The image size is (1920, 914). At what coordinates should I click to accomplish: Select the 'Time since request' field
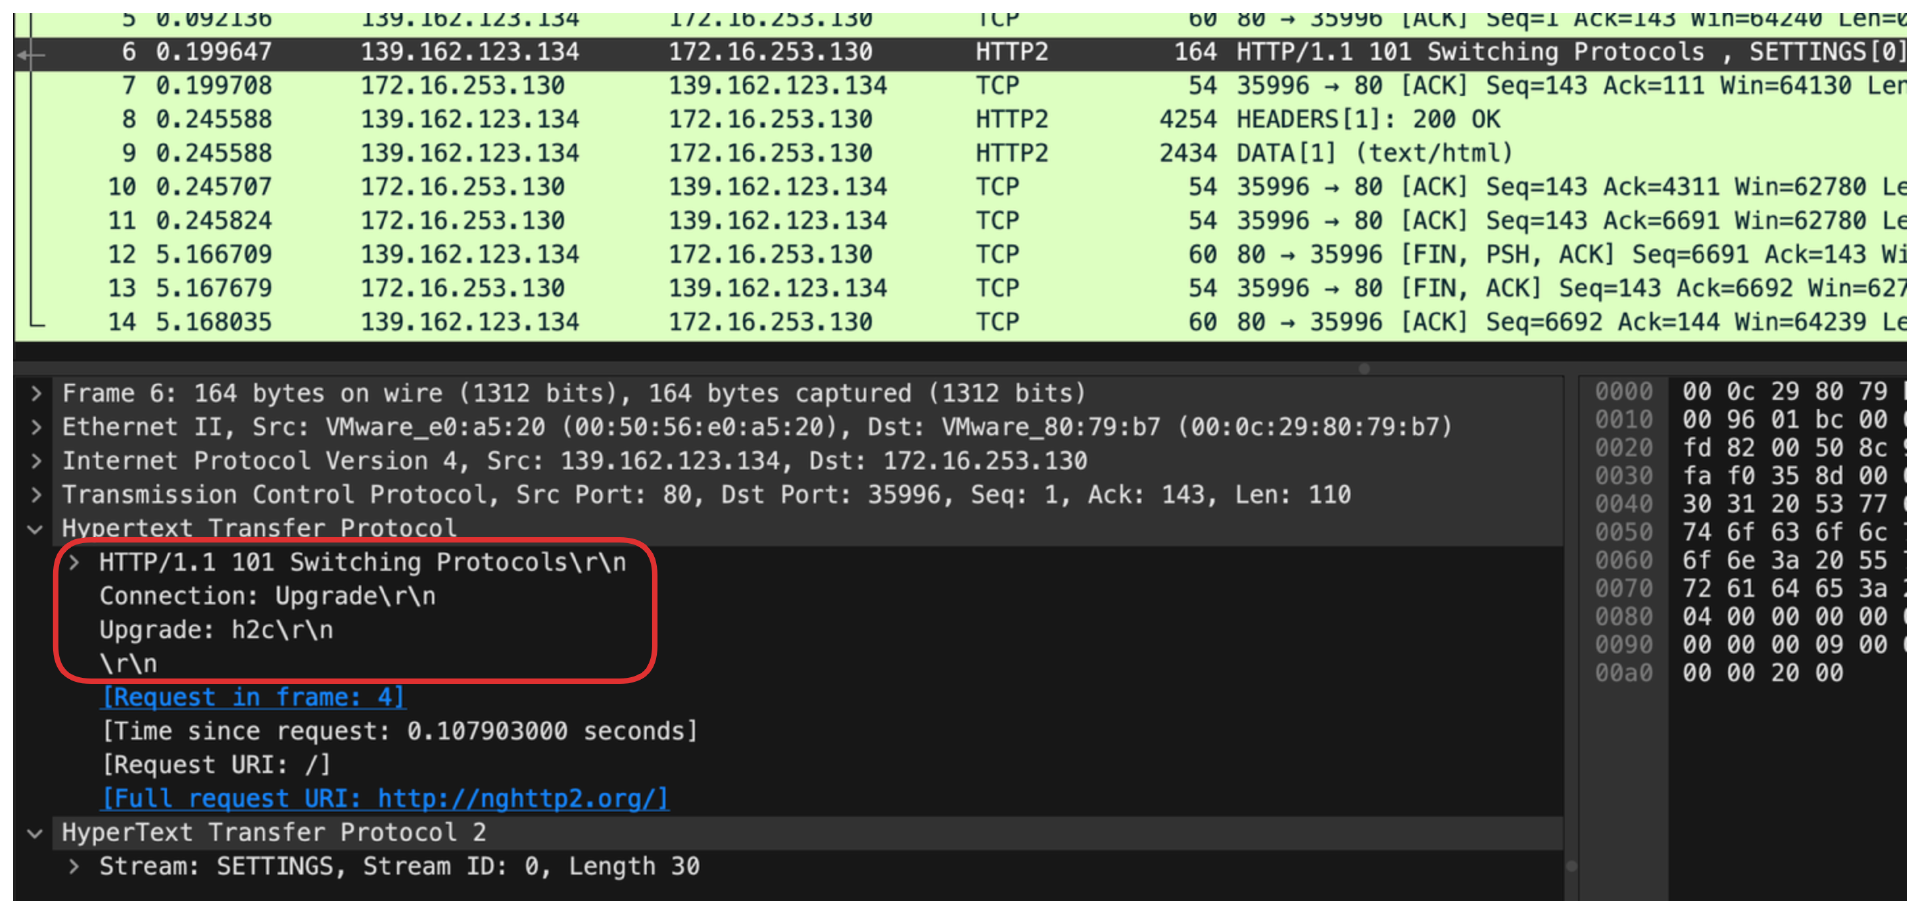click(x=399, y=731)
